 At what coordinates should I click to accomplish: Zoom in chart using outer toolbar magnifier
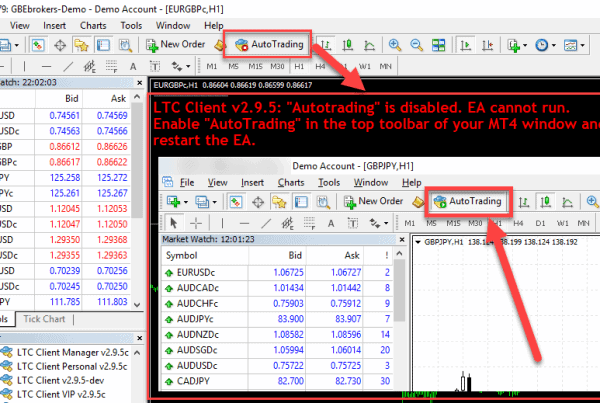(x=395, y=45)
